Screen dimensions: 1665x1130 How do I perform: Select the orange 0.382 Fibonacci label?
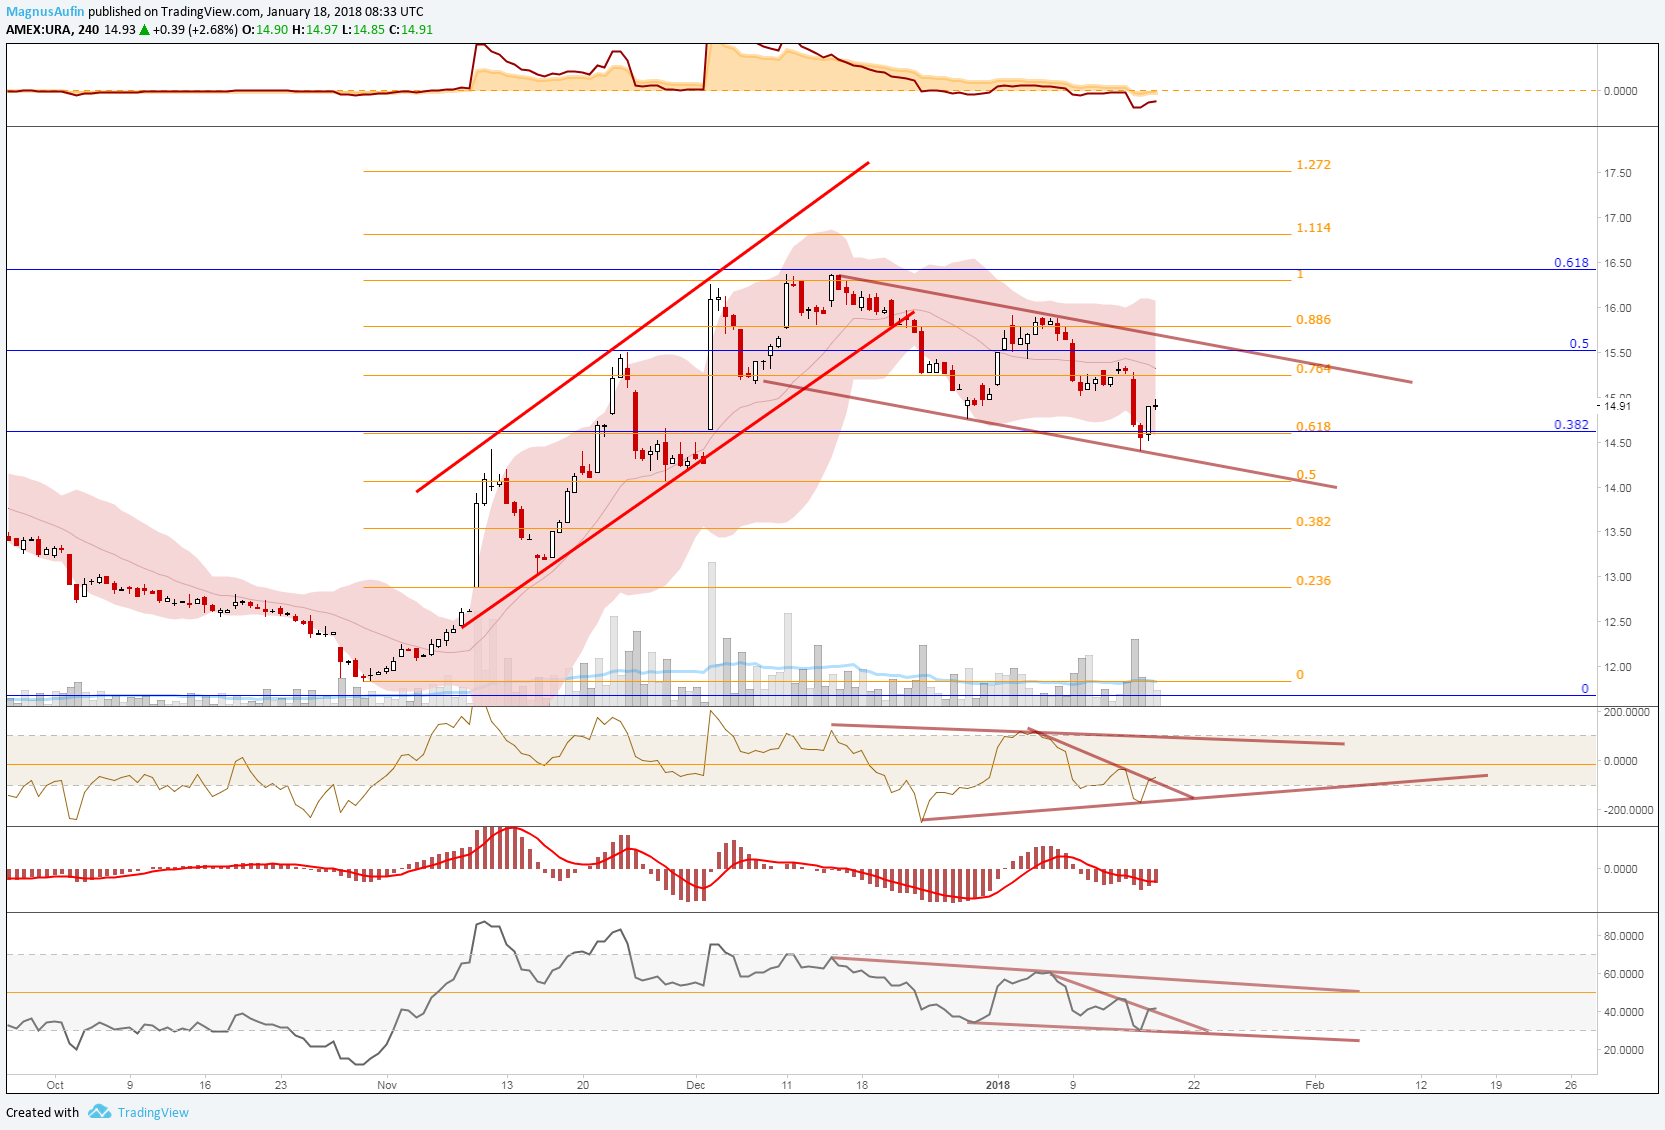[x=1313, y=522]
